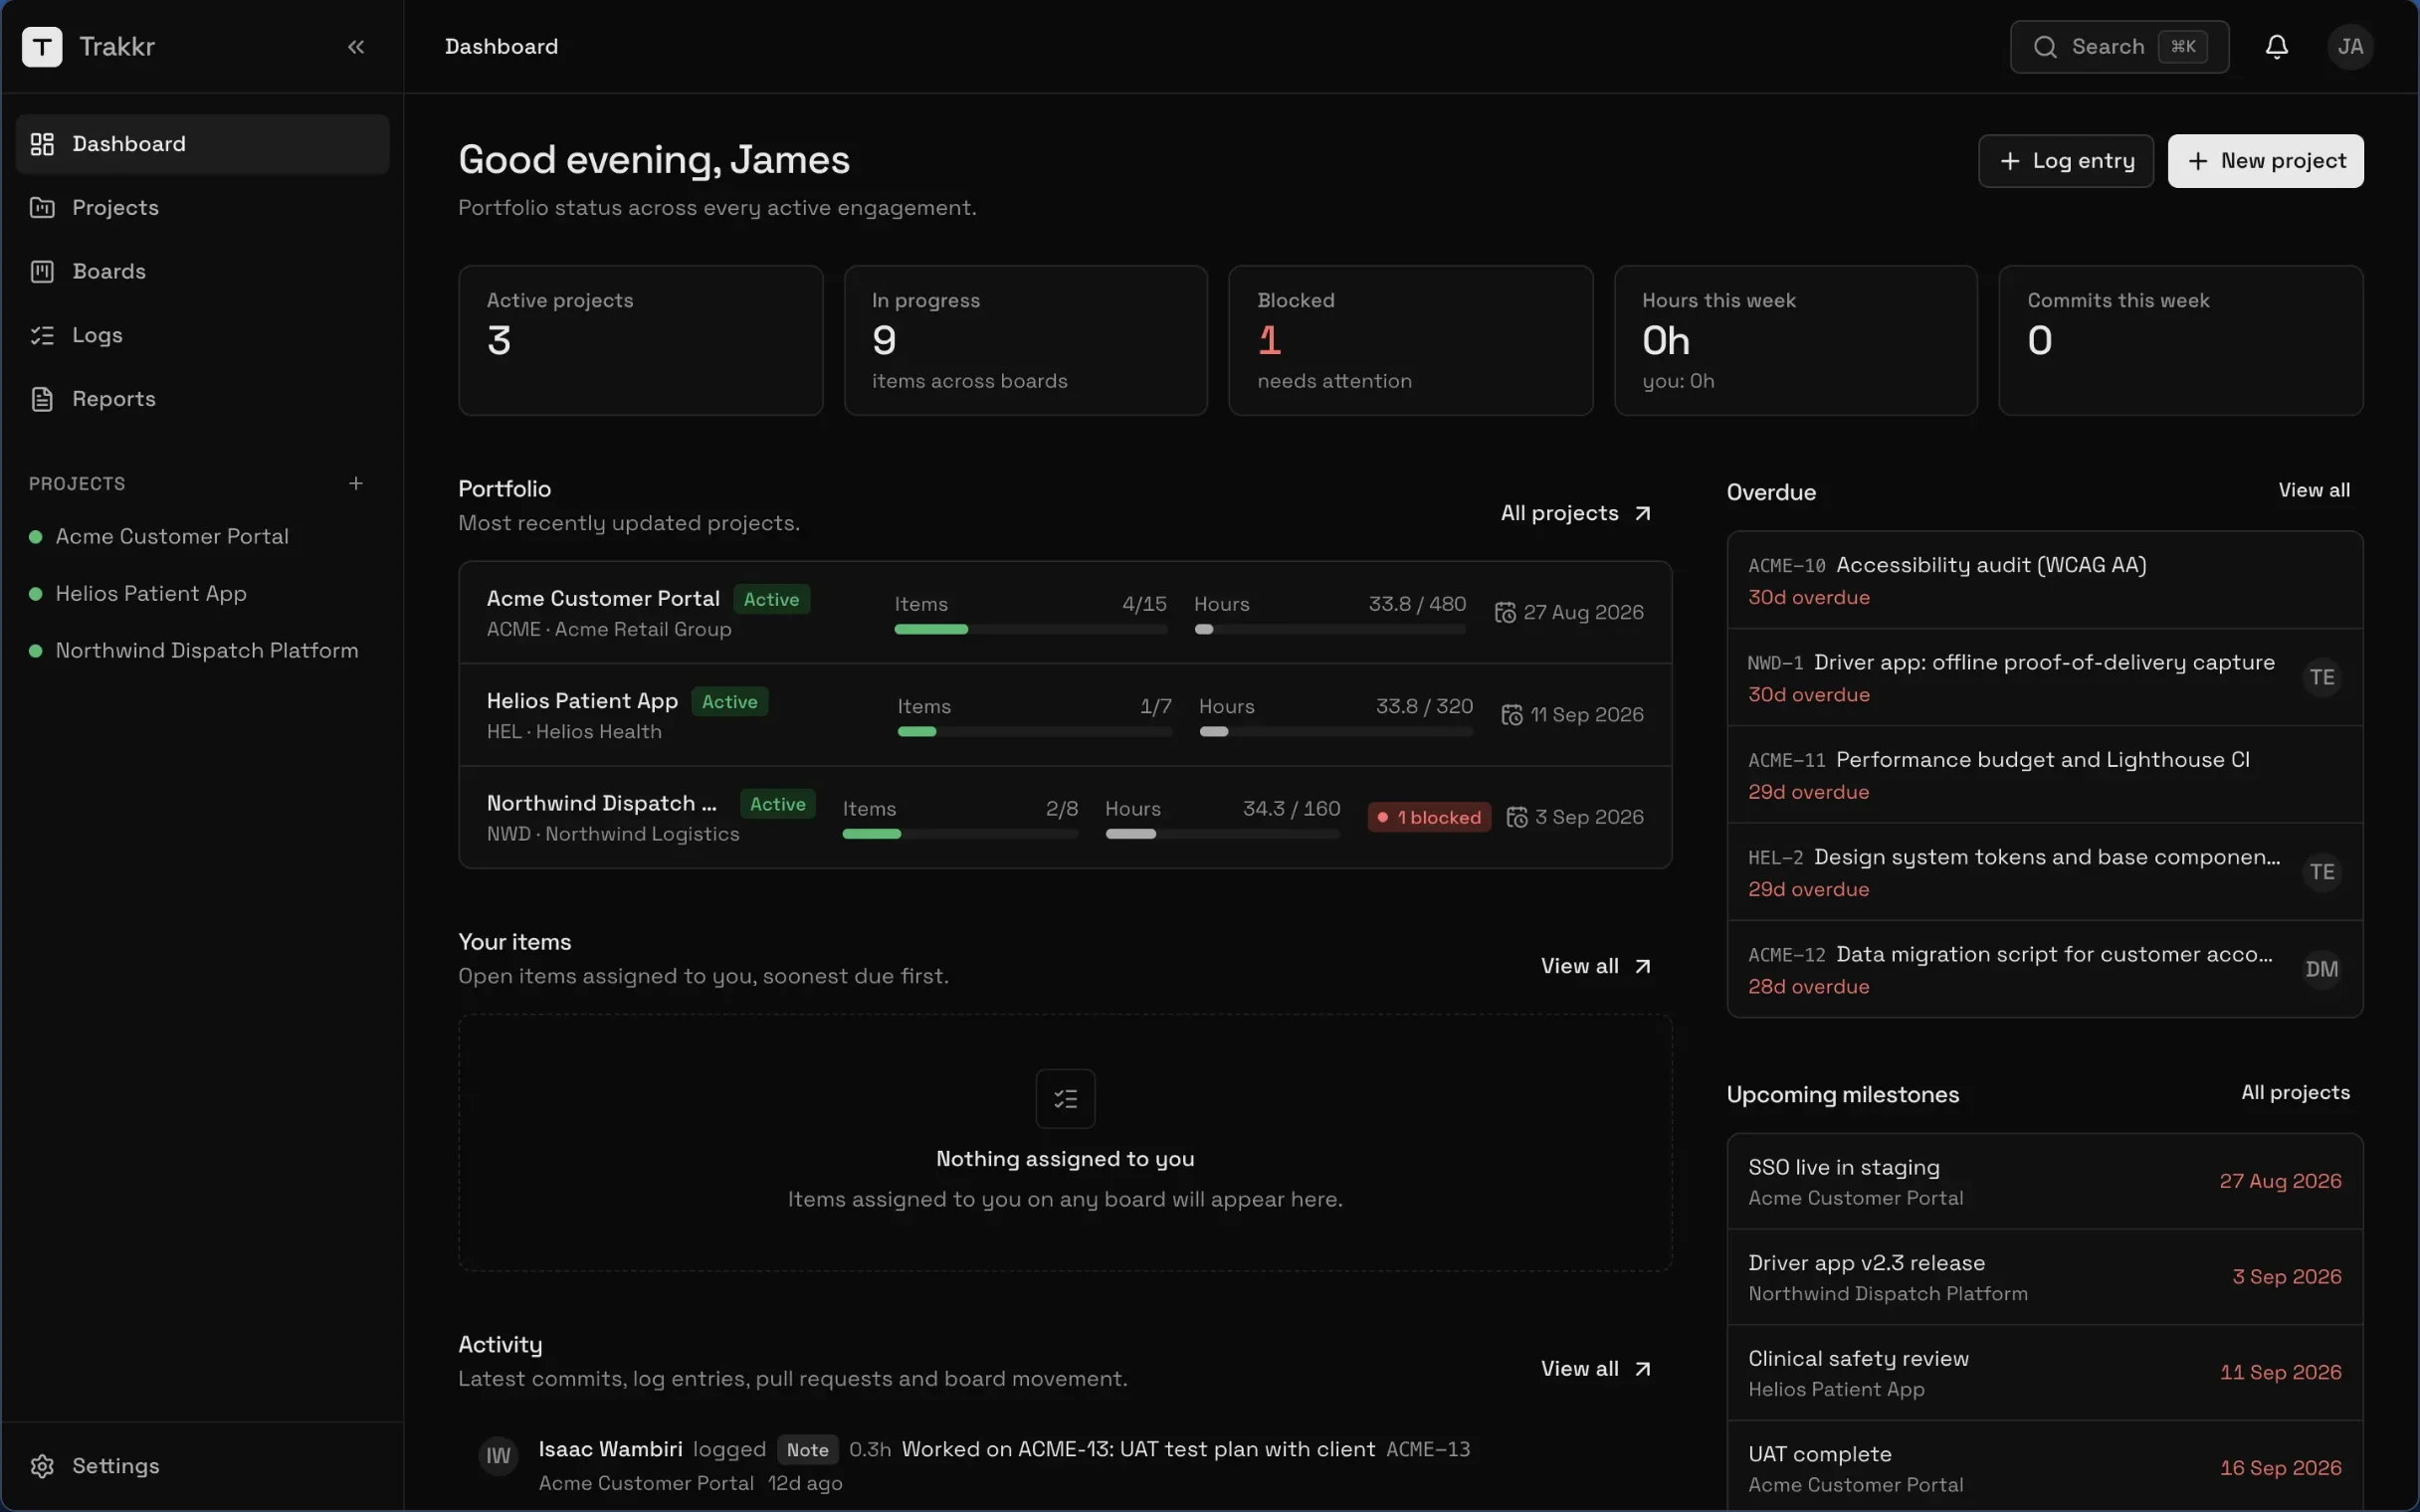Open the All projects link in Portfolio
This screenshot has width=2420, height=1512.
click(1576, 513)
